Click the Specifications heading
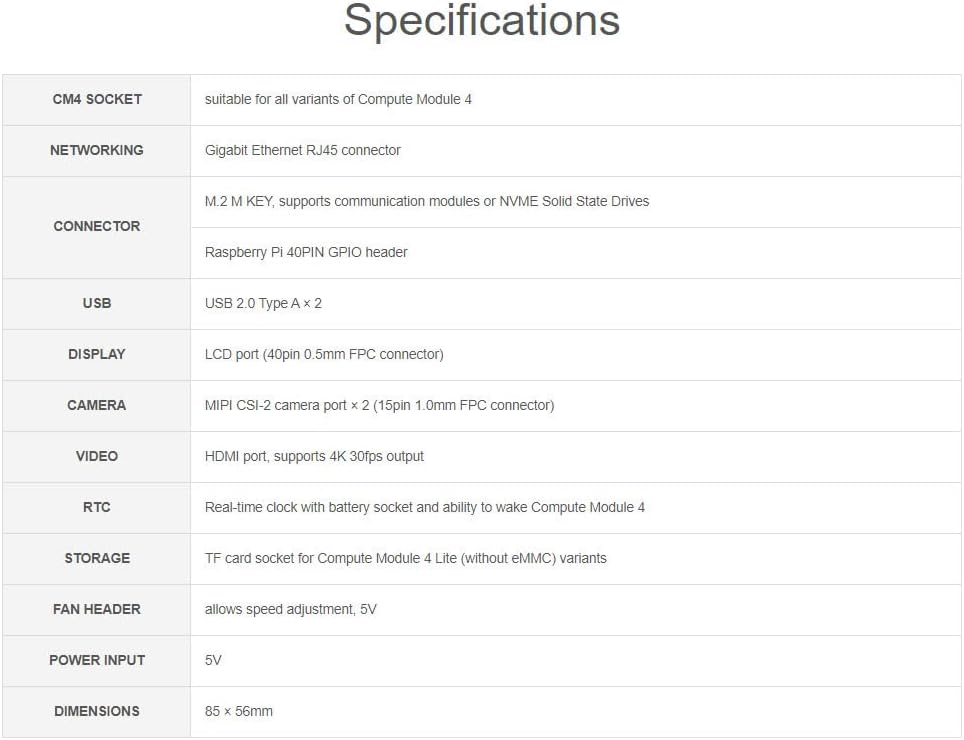The width and height of the screenshot is (964, 740). (x=481, y=22)
